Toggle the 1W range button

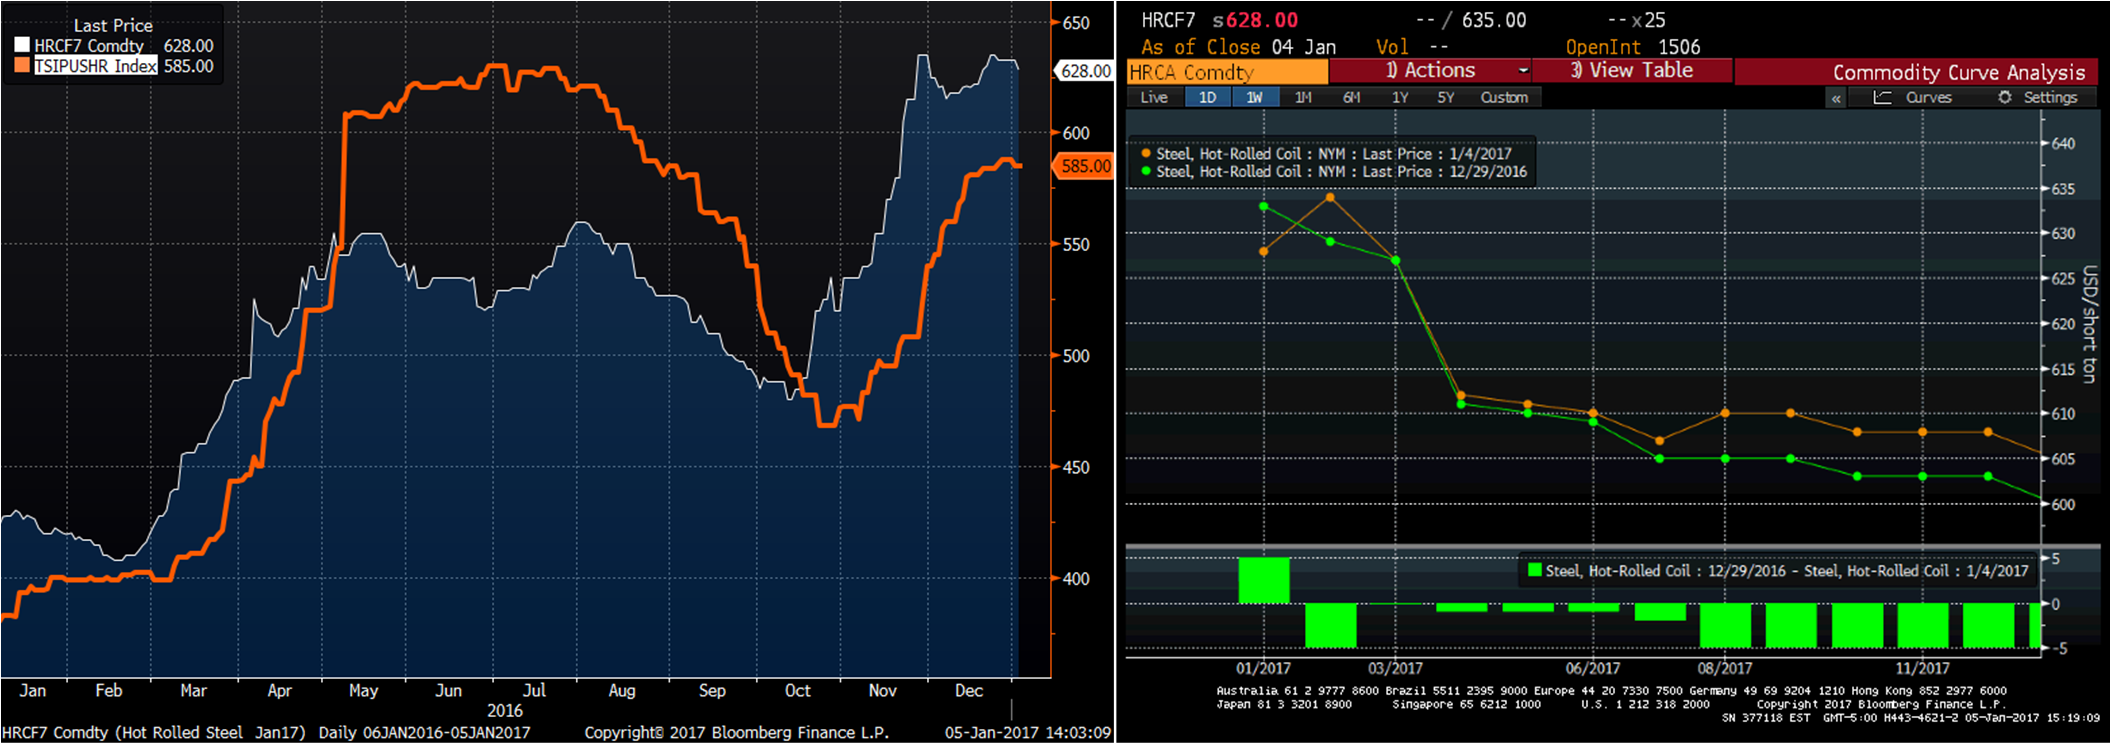click(1254, 97)
